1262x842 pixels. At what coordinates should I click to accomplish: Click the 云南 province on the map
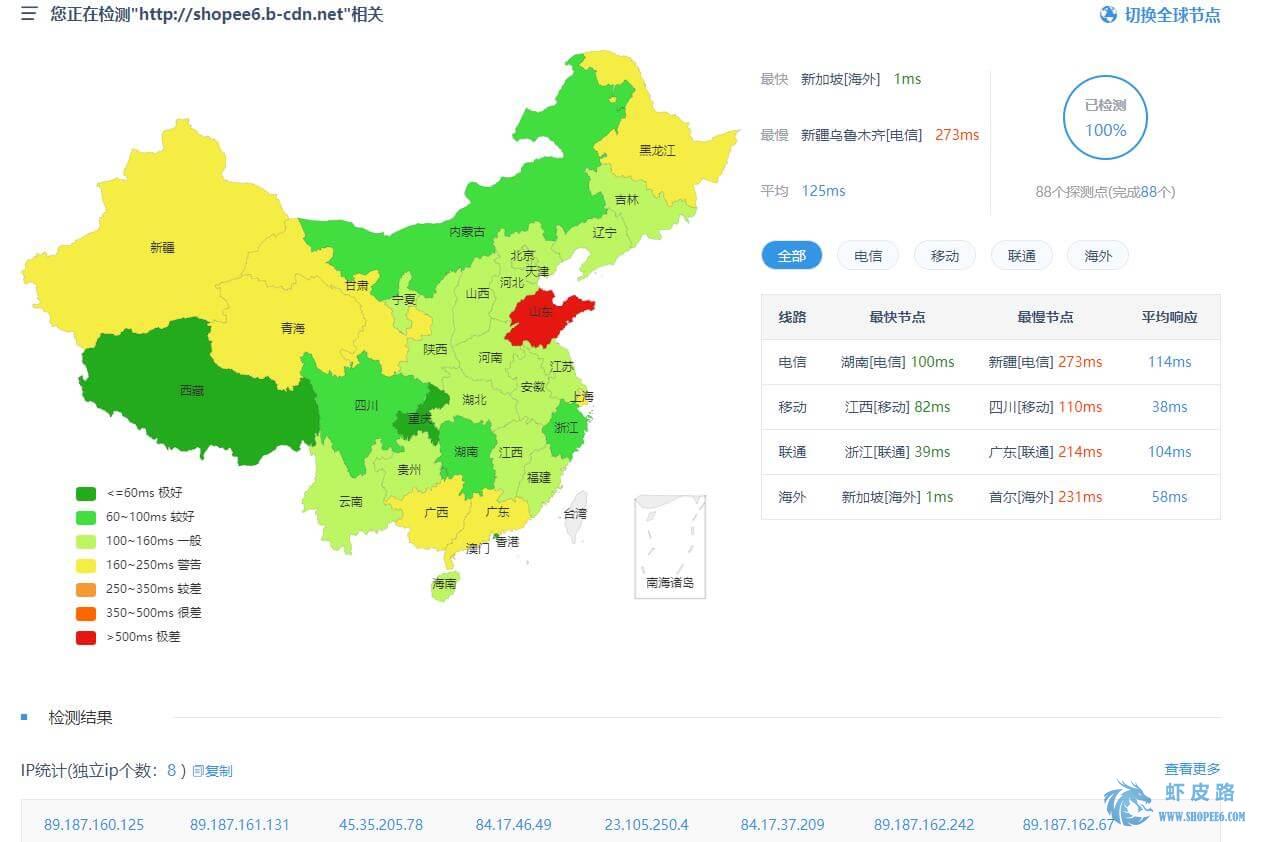pos(350,500)
